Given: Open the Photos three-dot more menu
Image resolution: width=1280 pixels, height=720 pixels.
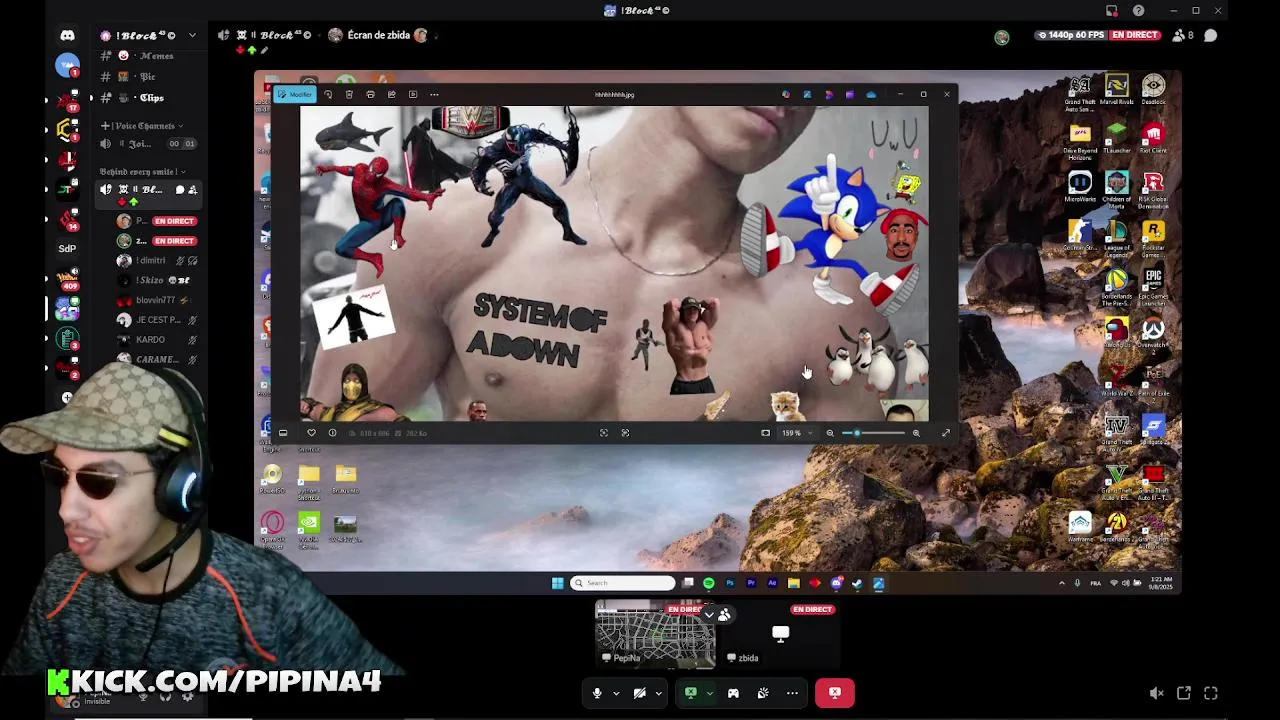Looking at the screenshot, I should click(x=434, y=94).
